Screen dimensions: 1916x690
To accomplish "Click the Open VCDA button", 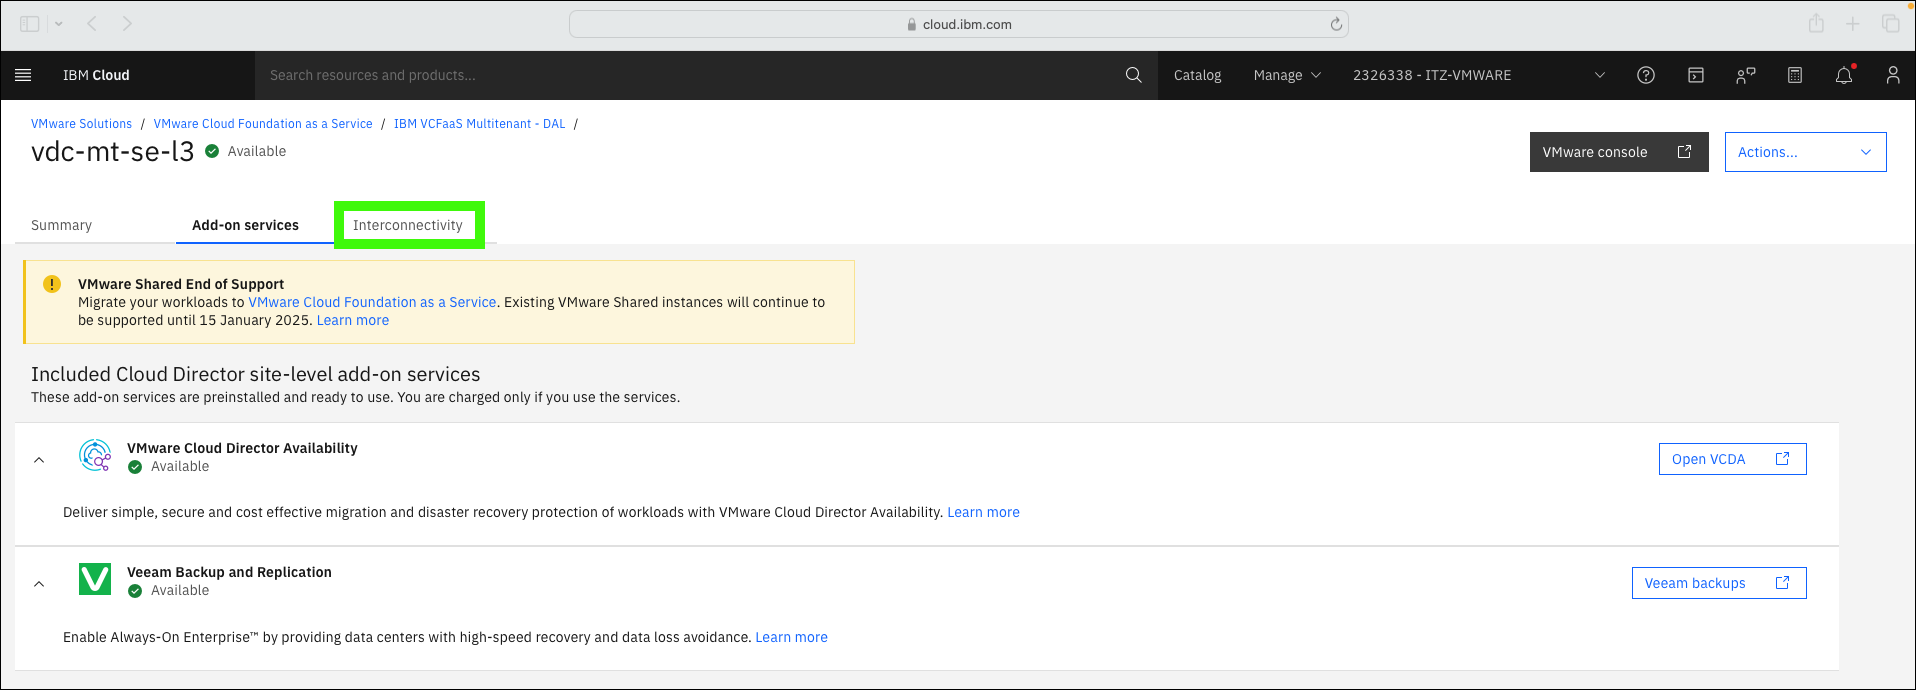I will (x=1732, y=459).
